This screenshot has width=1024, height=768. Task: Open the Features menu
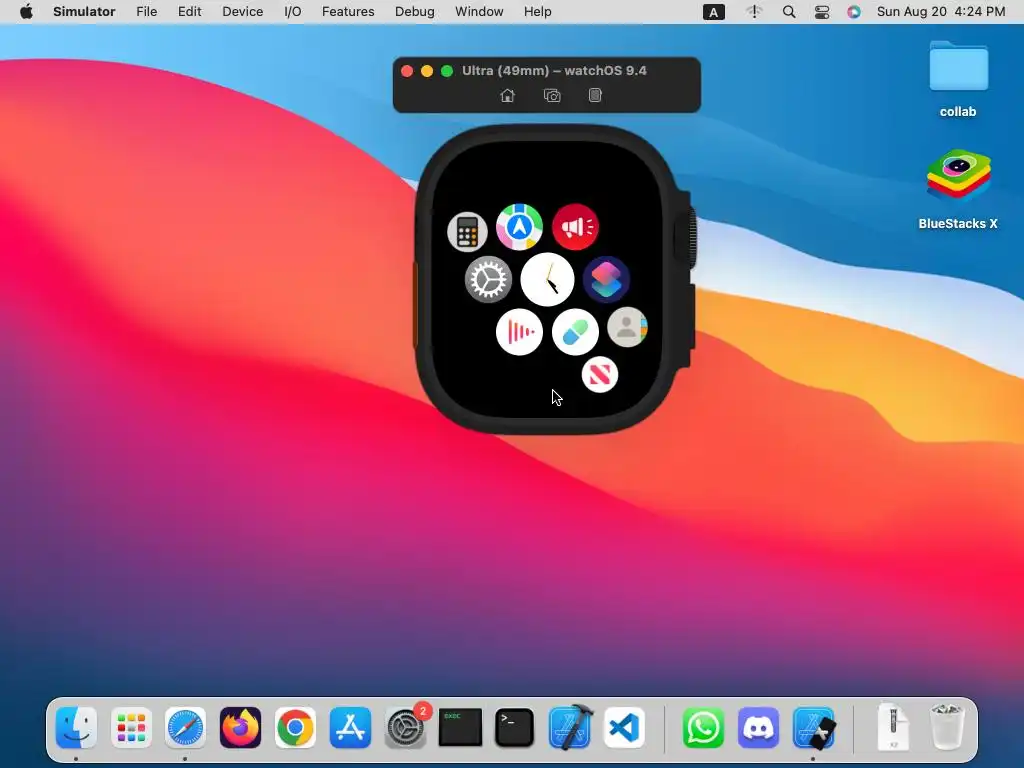click(x=348, y=12)
